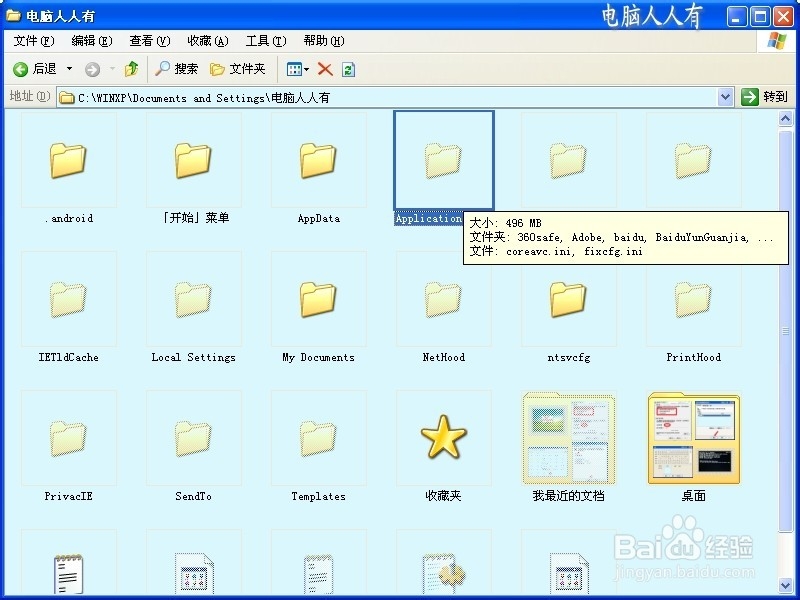Expand the address bar dropdown arrow
The height and width of the screenshot is (600, 800).
pyautogui.click(x=726, y=97)
